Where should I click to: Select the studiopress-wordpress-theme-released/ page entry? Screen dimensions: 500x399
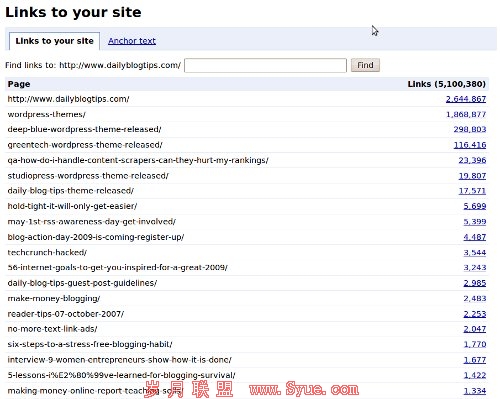tap(88, 176)
